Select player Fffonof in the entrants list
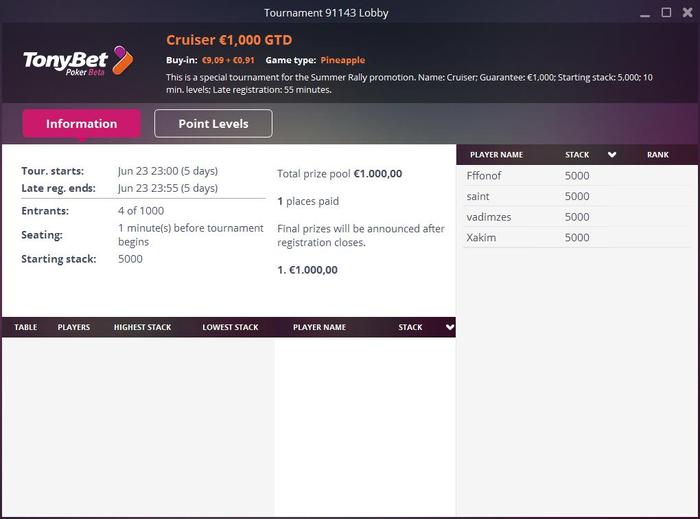 click(x=485, y=176)
